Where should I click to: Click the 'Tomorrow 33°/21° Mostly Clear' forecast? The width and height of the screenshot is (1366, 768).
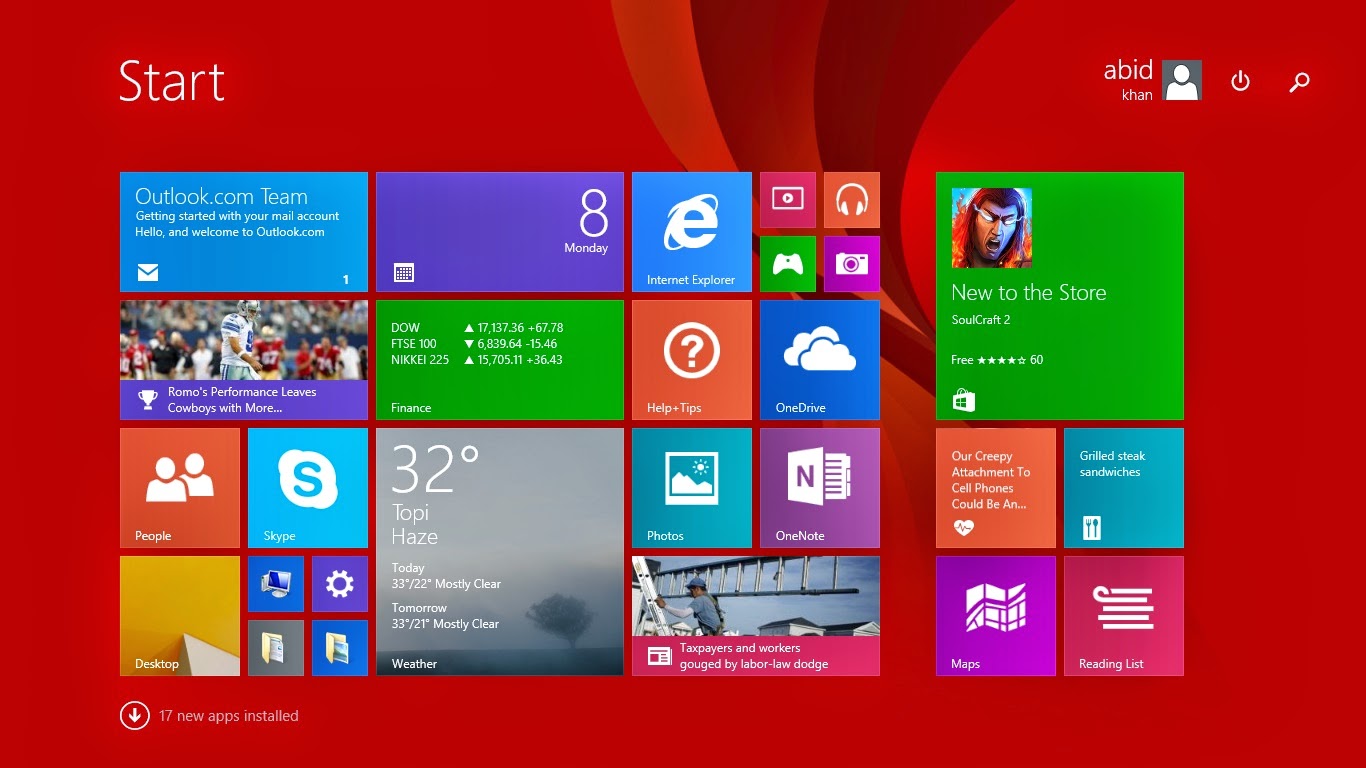[x=445, y=616]
